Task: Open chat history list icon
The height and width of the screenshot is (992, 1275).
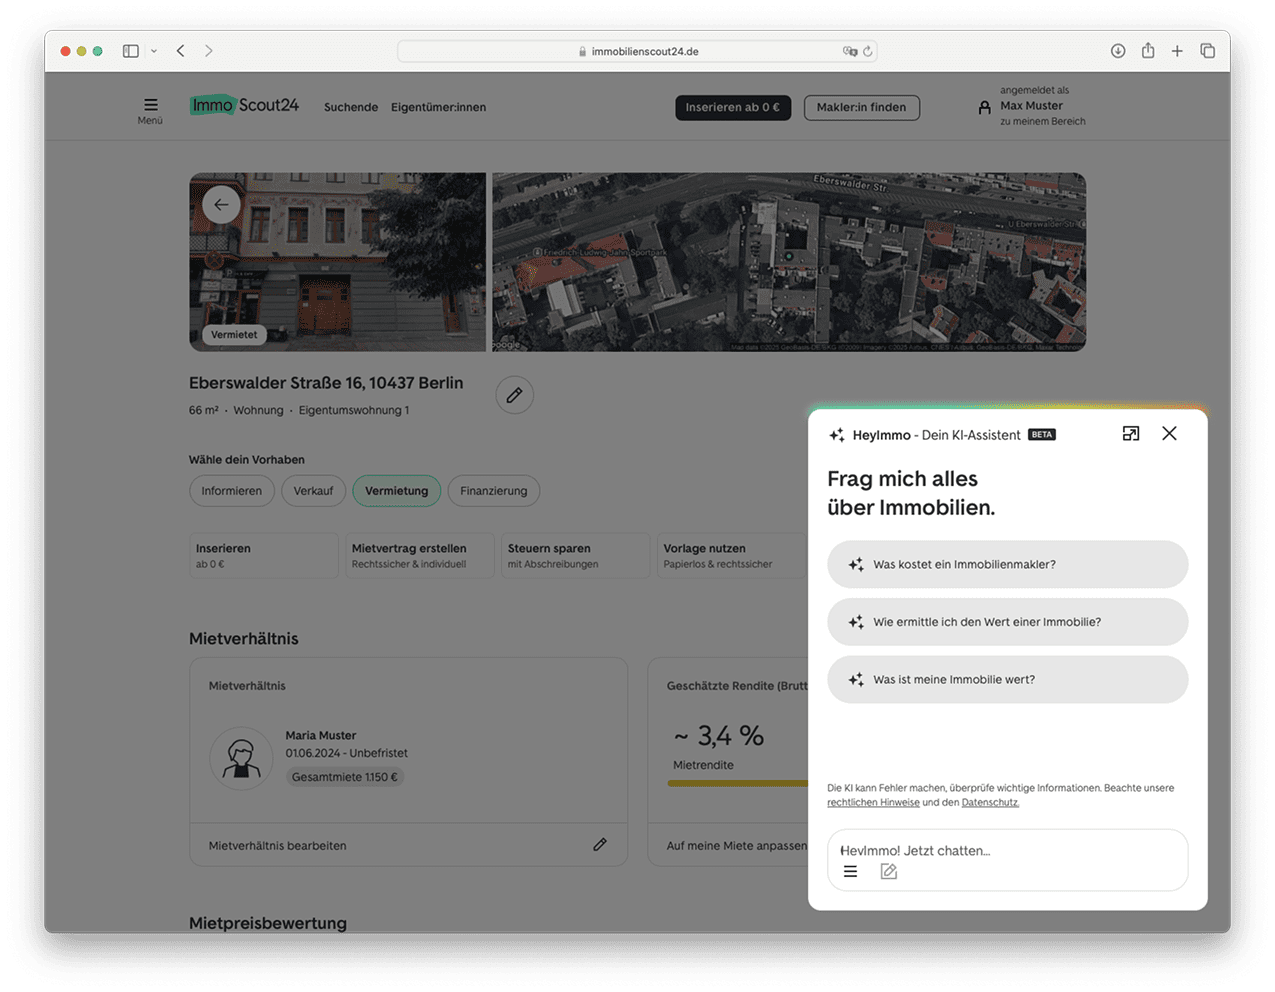Action: click(850, 872)
